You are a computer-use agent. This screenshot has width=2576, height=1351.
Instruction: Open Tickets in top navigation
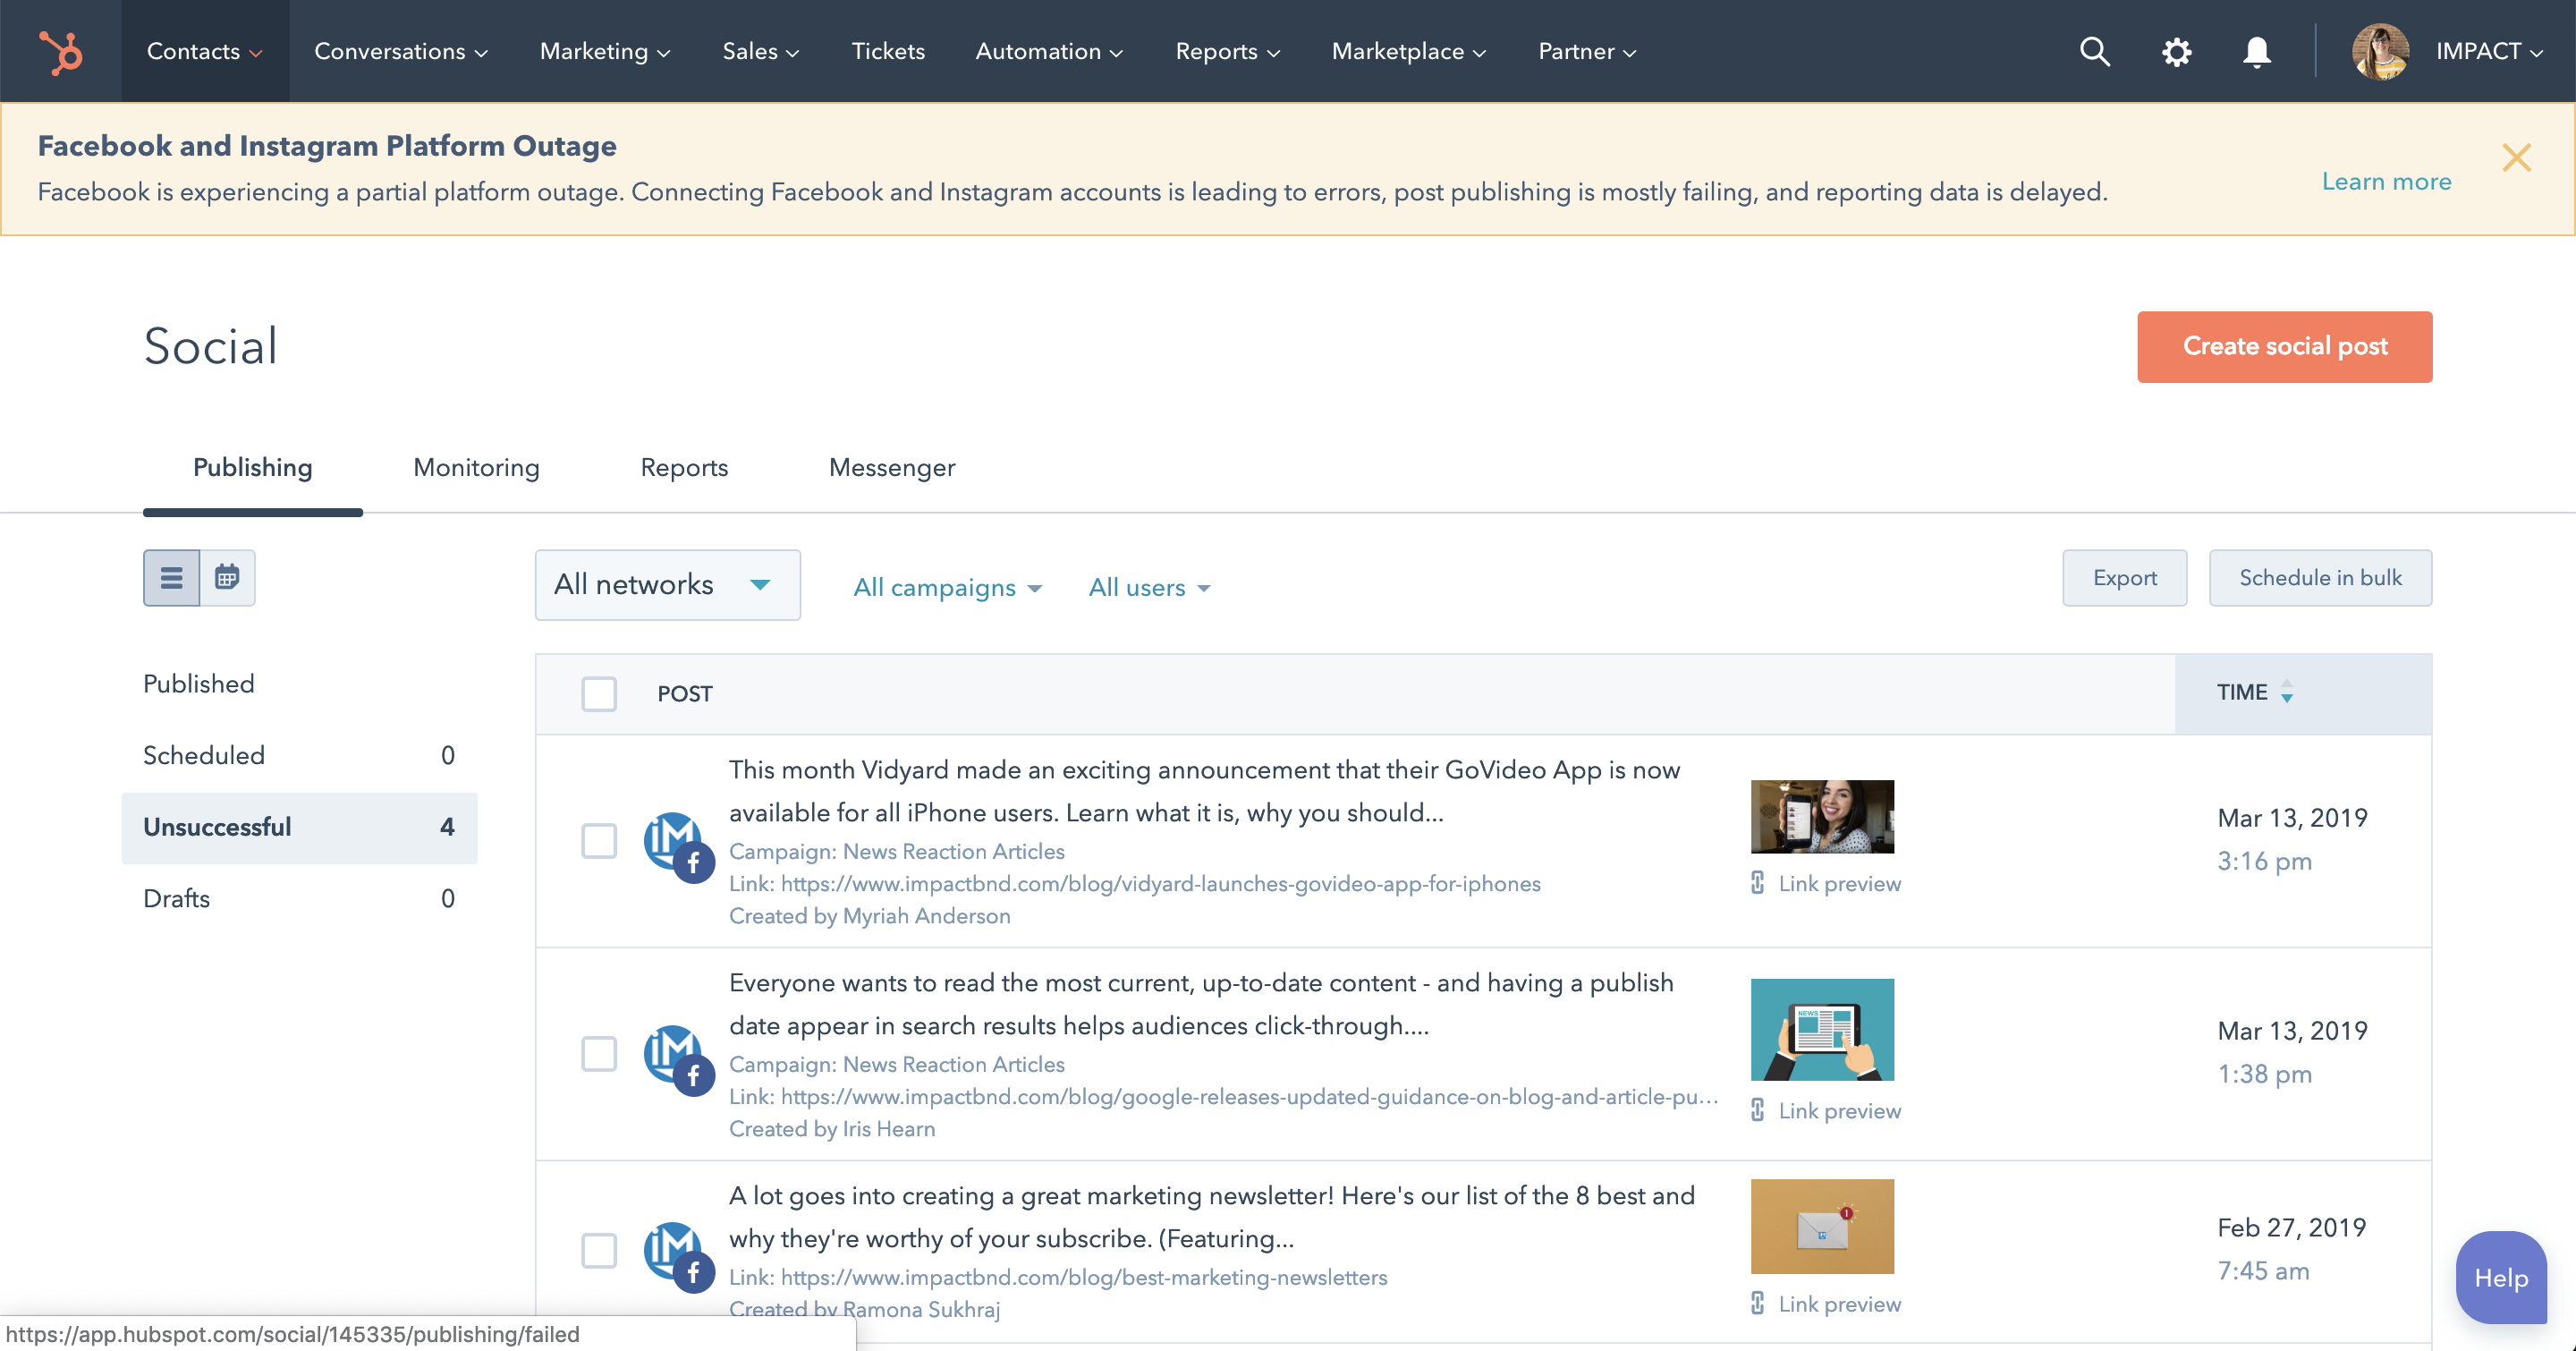click(x=888, y=52)
